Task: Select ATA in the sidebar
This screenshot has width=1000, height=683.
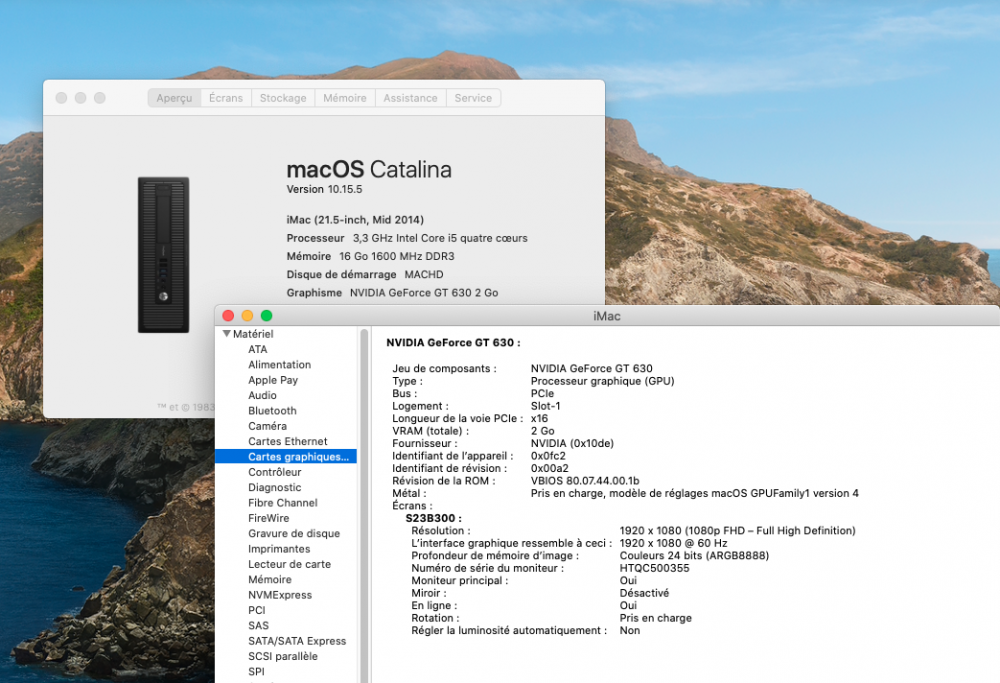Action: tap(258, 349)
